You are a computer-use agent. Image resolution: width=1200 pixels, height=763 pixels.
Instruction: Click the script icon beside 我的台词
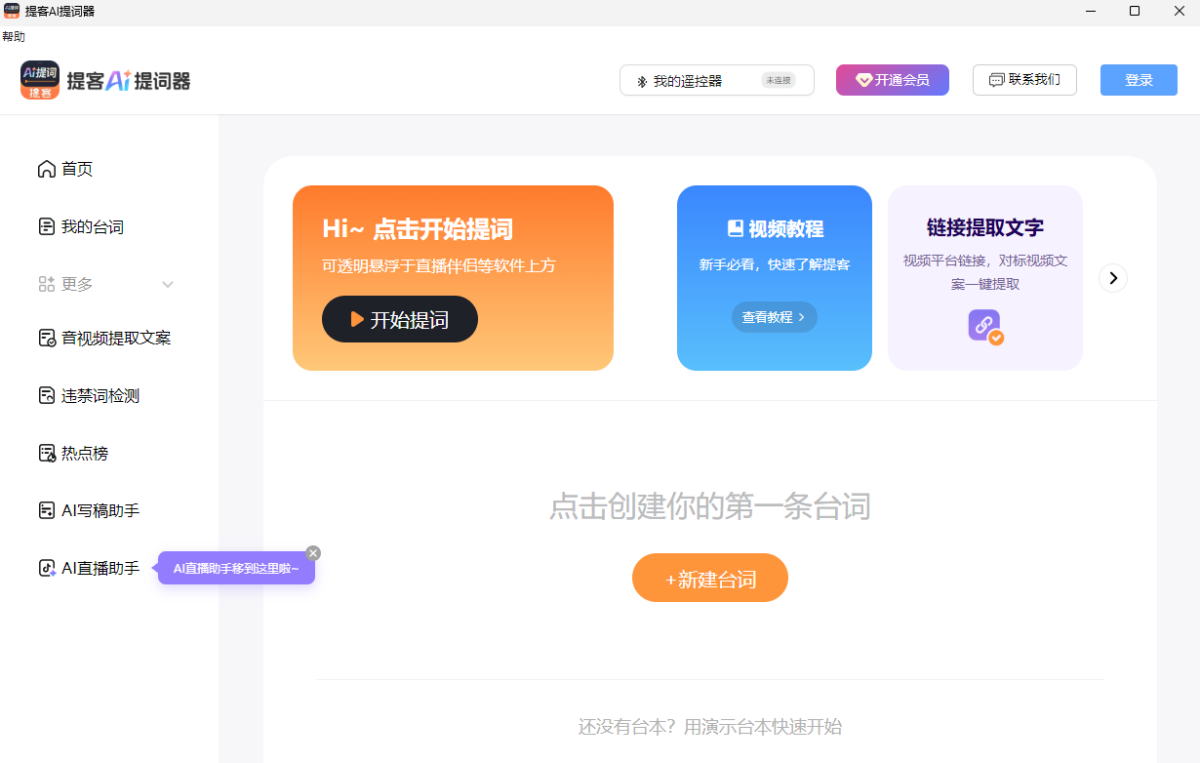(x=46, y=227)
